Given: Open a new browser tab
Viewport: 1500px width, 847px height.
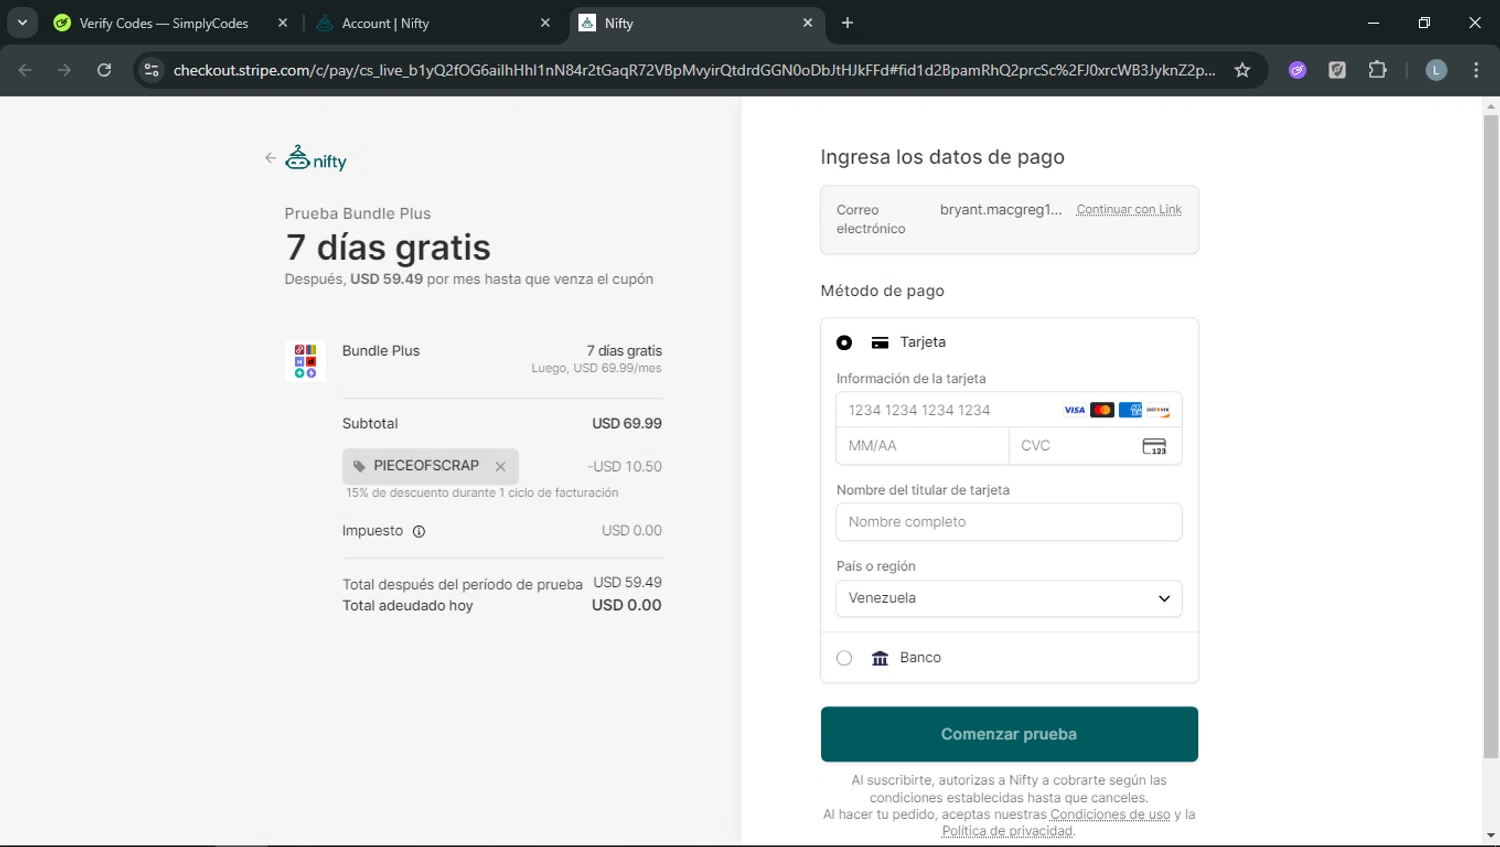Looking at the screenshot, I should (x=847, y=23).
